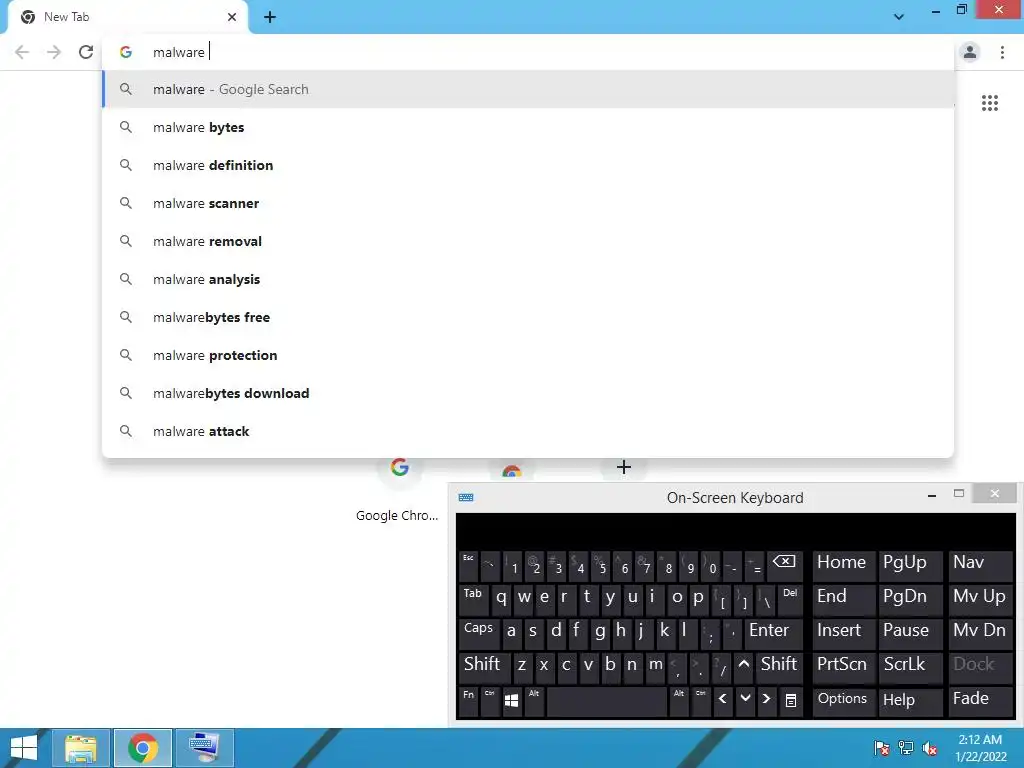Choose the "malware - Google Search" suggestion
Image resolution: width=1024 pixels, height=768 pixels.
[x=528, y=89]
